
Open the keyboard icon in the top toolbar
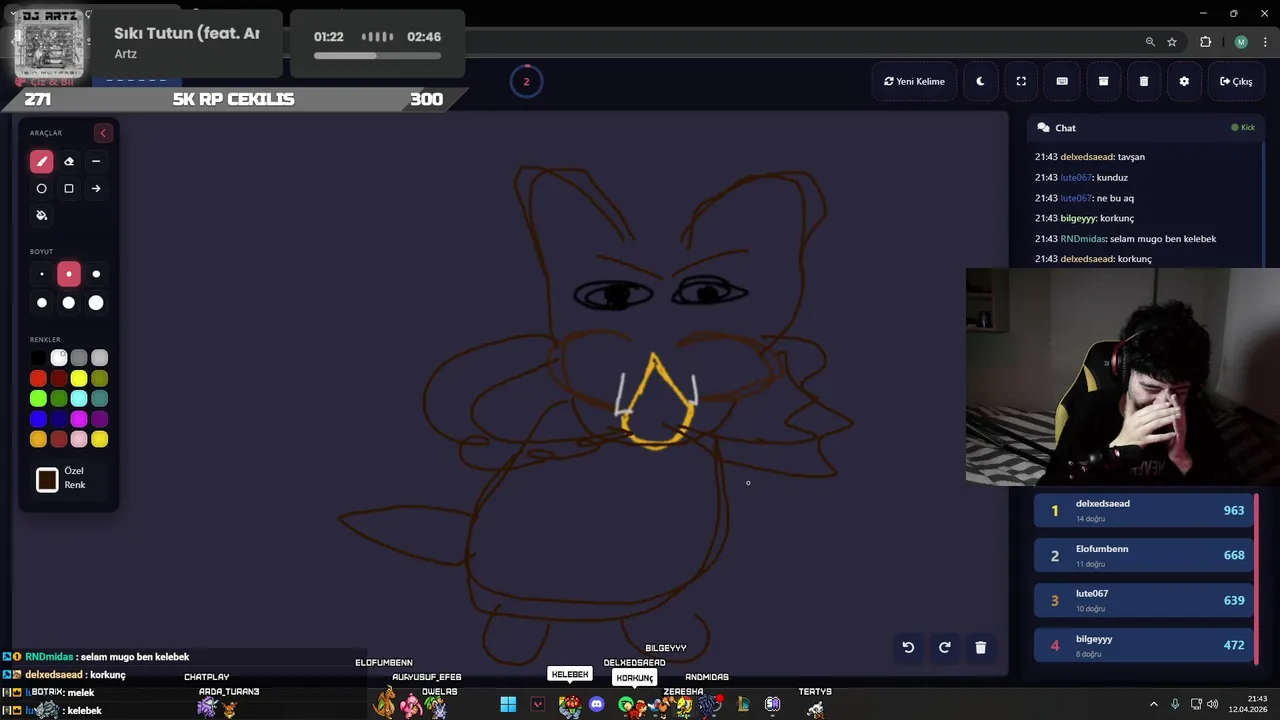tap(1062, 81)
